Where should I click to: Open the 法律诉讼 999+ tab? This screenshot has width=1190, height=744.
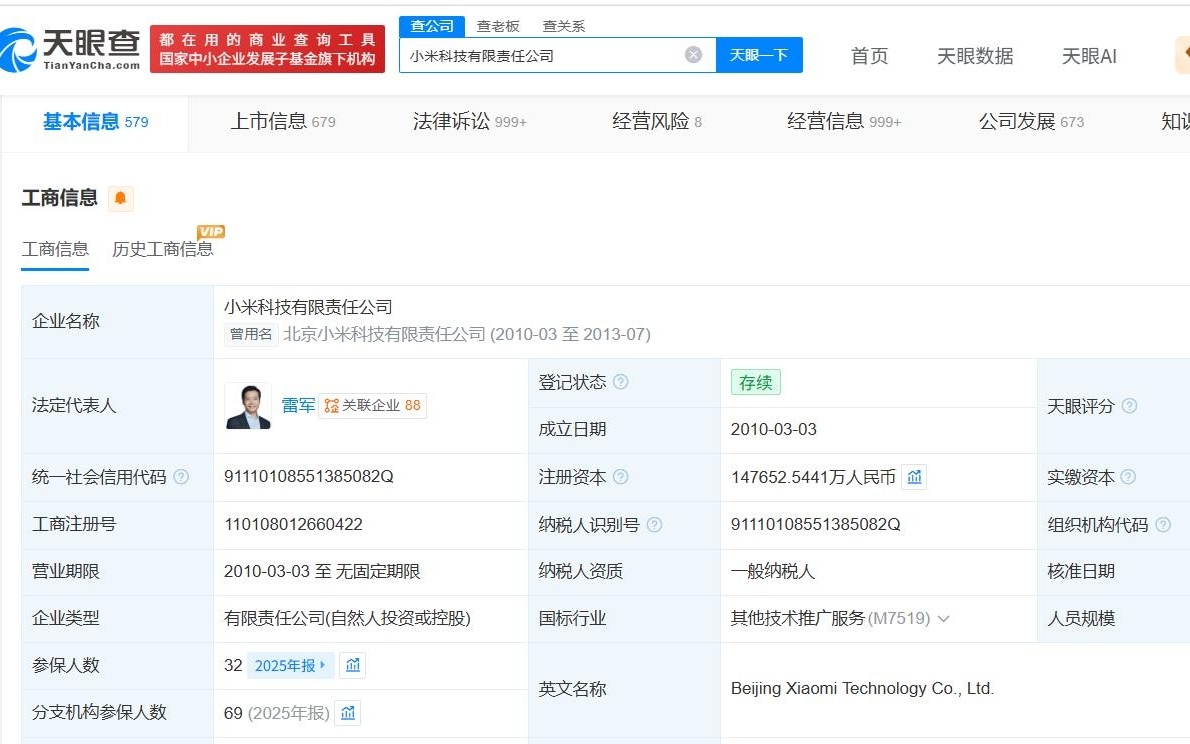[470, 122]
